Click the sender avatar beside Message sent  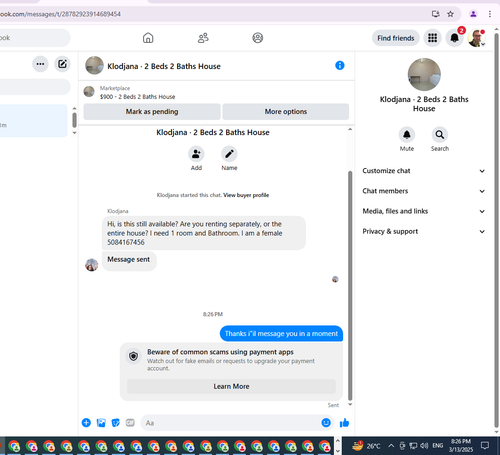91,265
